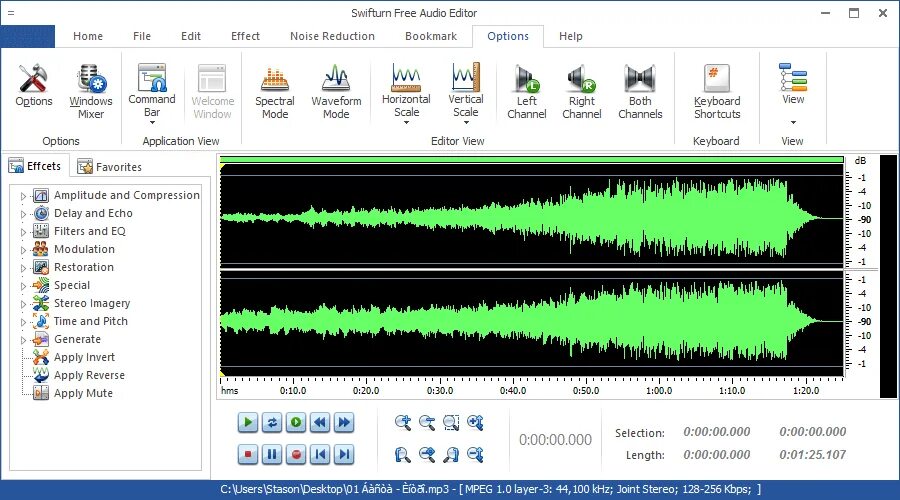The height and width of the screenshot is (500, 900).
Task: Expand Filters and EQ category
Action: tap(24, 232)
